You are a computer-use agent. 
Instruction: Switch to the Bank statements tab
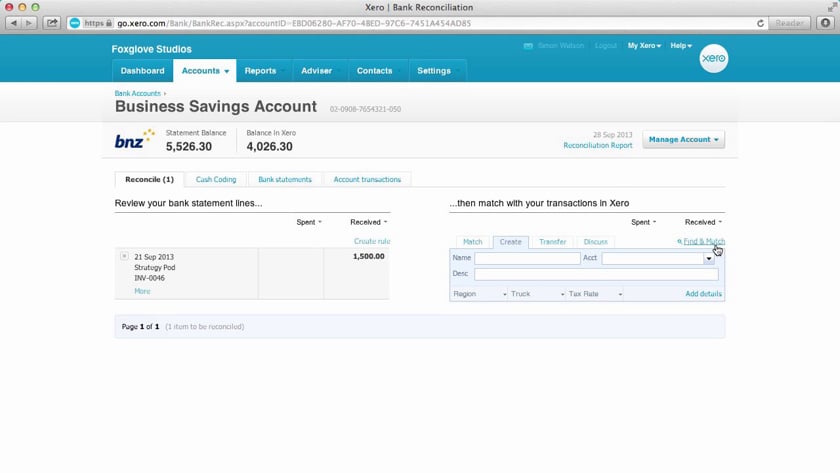click(x=284, y=179)
